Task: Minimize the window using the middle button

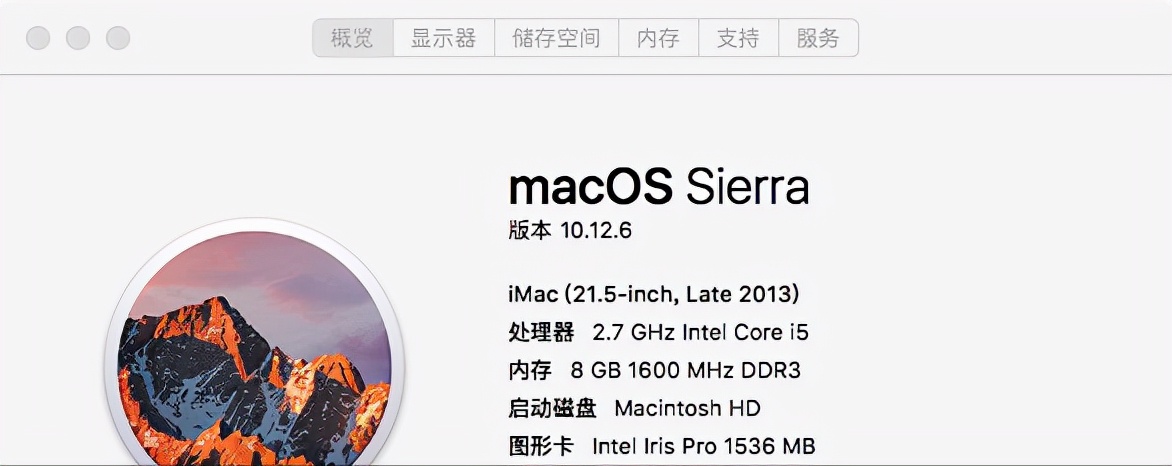Action: pos(78,39)
